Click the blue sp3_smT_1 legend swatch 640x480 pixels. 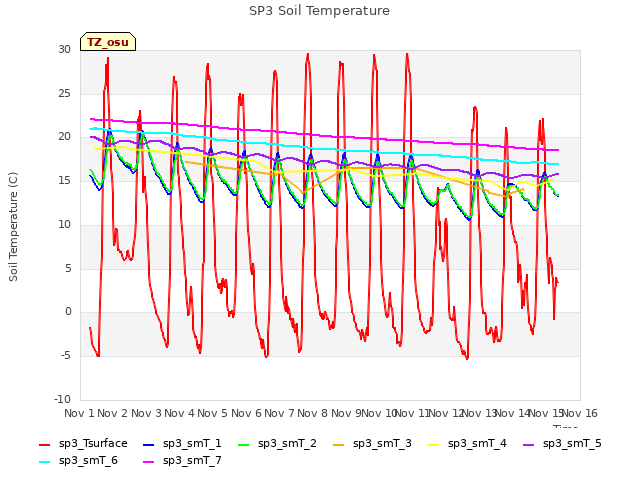149,444
